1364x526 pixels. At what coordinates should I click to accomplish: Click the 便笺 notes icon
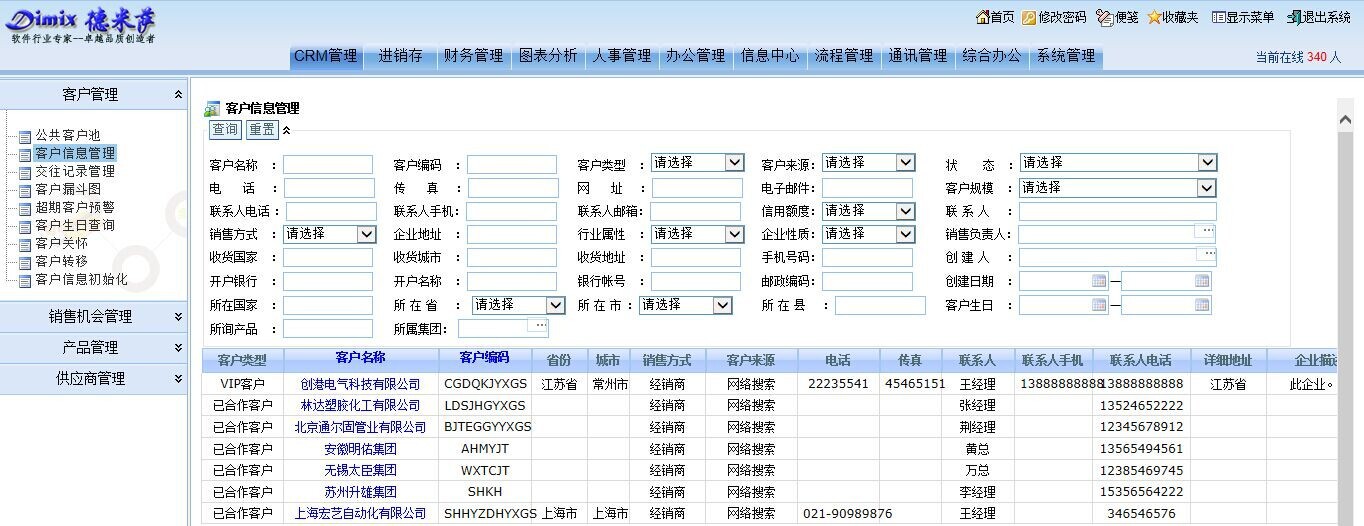click(x=1104, y=17)
